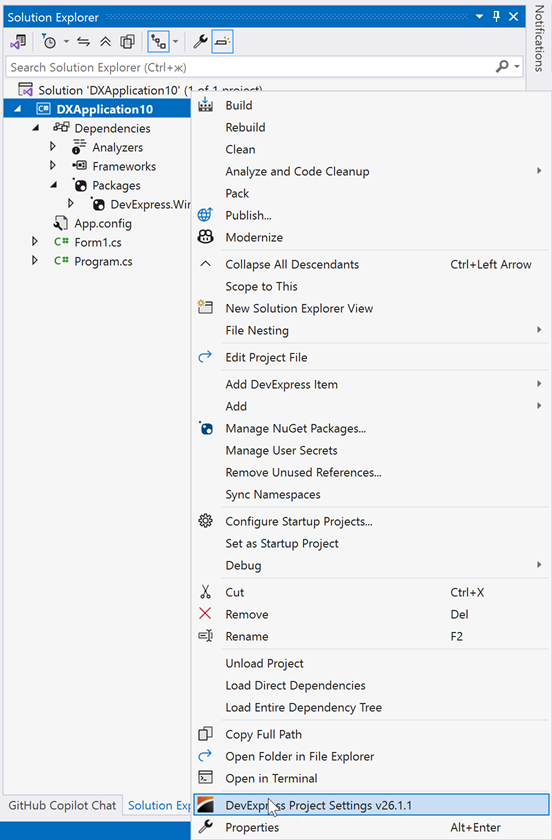The height and width of the screenshot is (840, 552).
Task: Click the Build icon in context menu
Action: [205, 105]
